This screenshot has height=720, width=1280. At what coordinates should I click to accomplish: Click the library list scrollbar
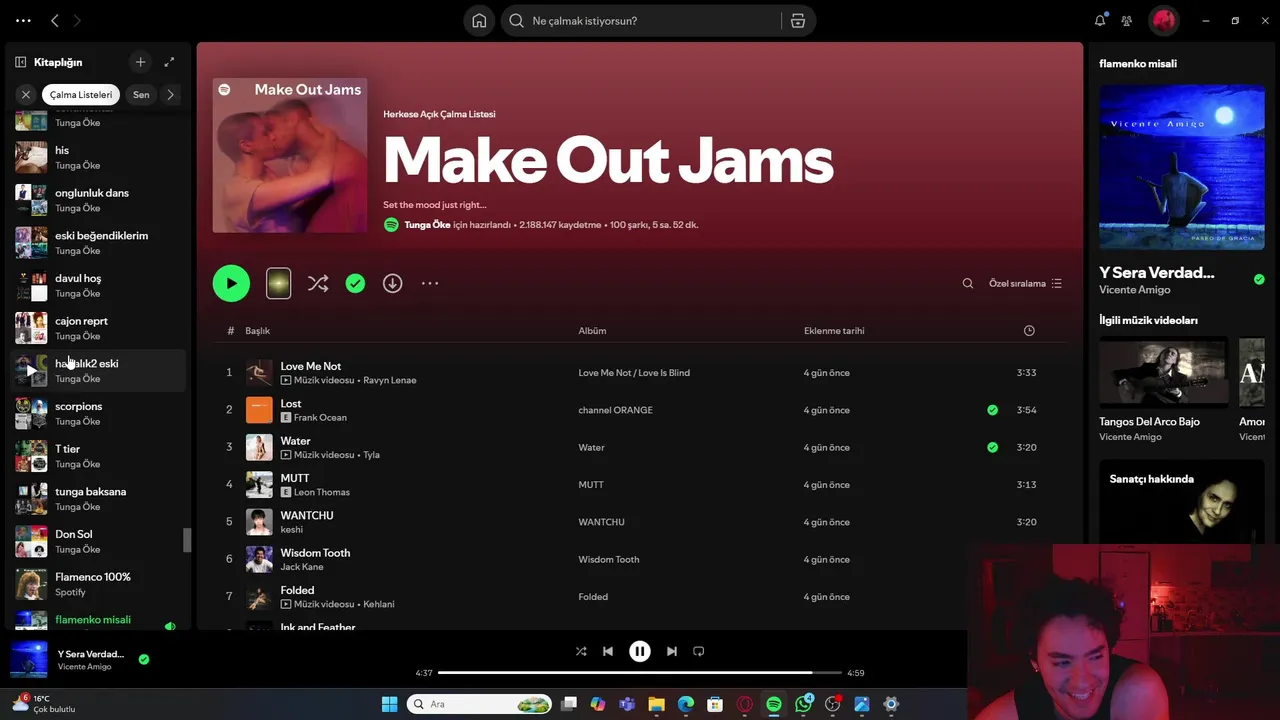pos(187,540)
